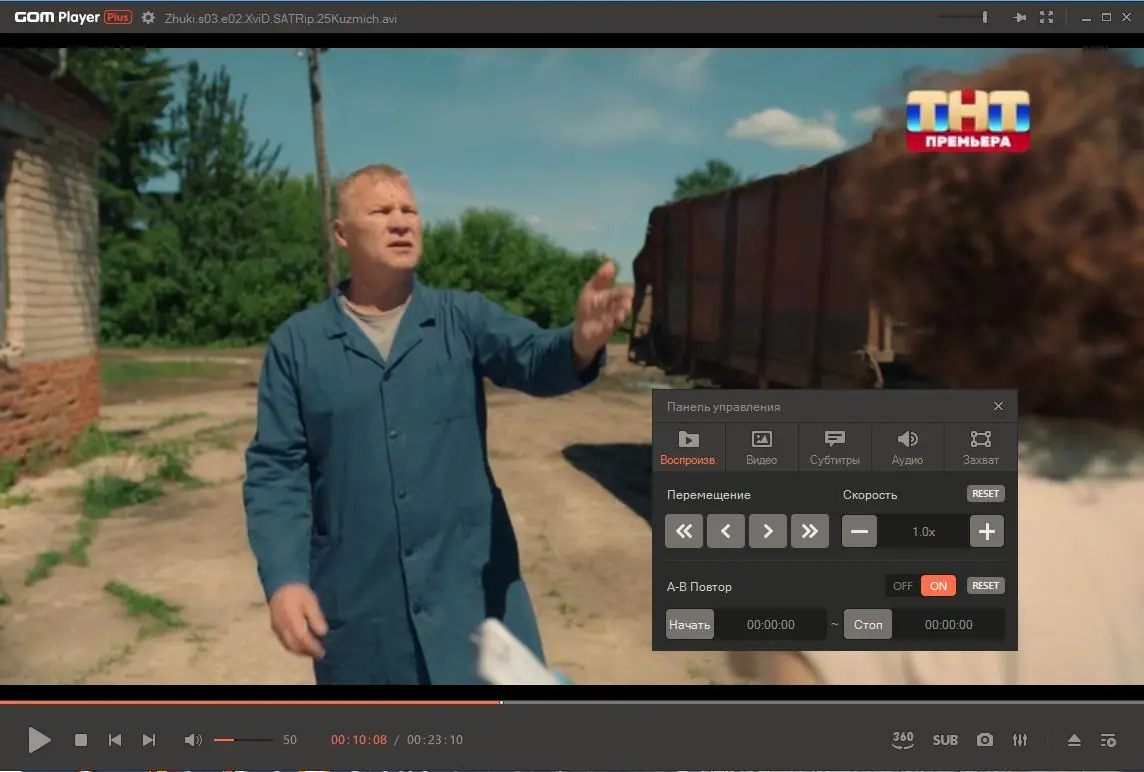Jump to previous file in playlist
The width and height of the screenshot is (1144, 772).
click(x=115, y=740)
